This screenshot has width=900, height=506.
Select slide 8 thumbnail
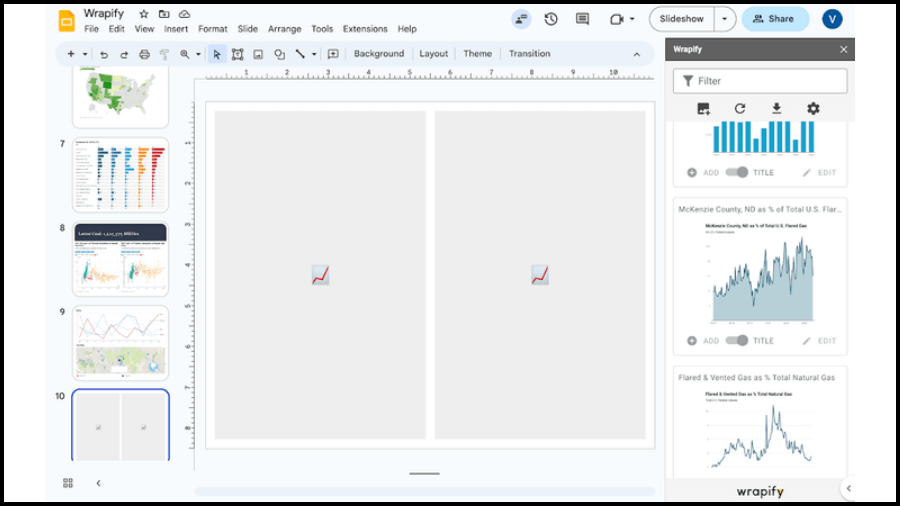(x=121, y=259)
